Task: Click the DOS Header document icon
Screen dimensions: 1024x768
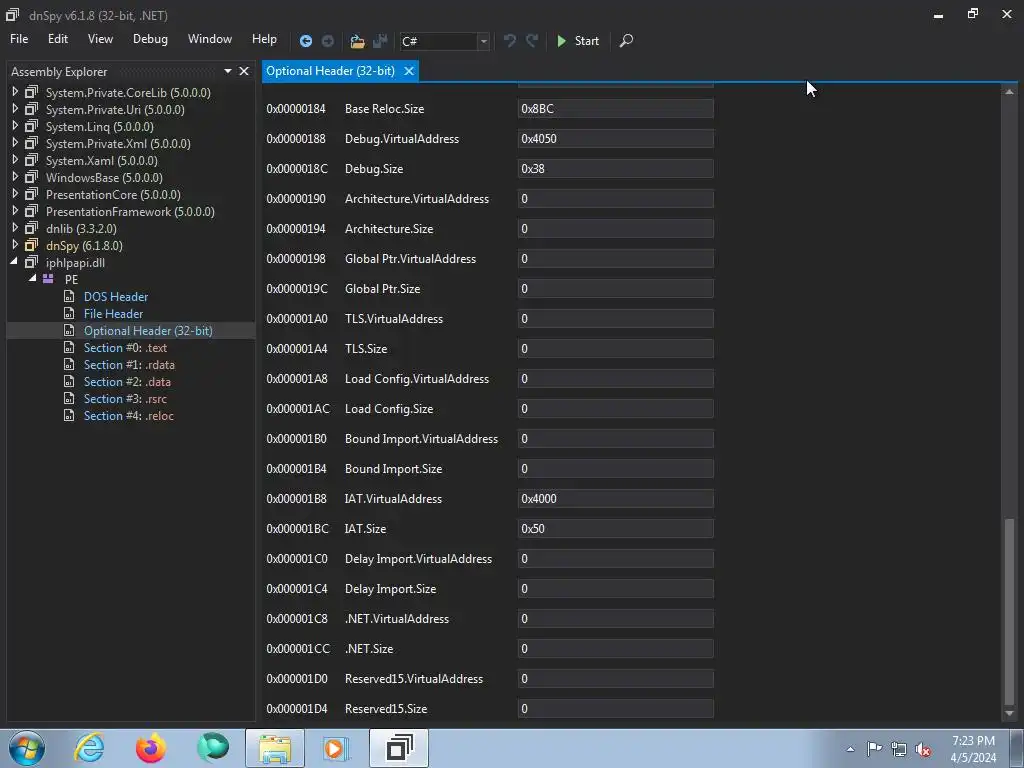Action: (69, 296)
